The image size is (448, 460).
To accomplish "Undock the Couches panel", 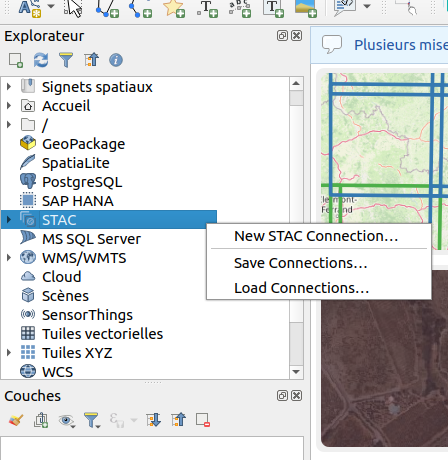I will [282, 396].
